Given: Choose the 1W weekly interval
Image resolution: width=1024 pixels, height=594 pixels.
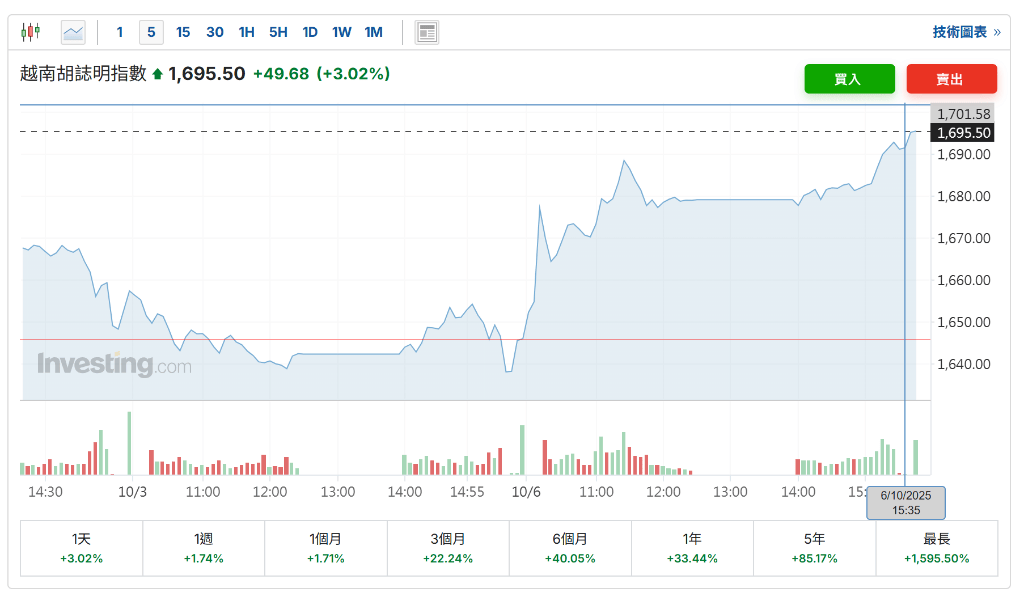Looking at the screenshot, I should (x=341, y=31).
